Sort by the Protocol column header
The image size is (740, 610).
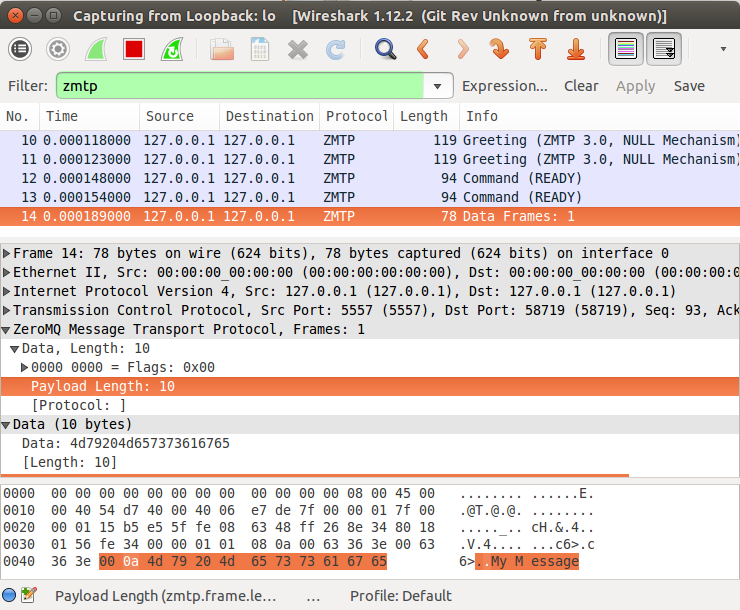coord(357,116)
